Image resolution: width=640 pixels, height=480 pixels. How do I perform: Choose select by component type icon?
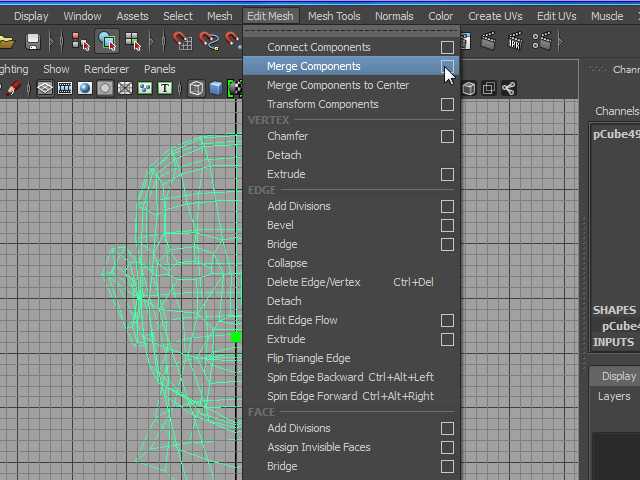pos(133,41)
